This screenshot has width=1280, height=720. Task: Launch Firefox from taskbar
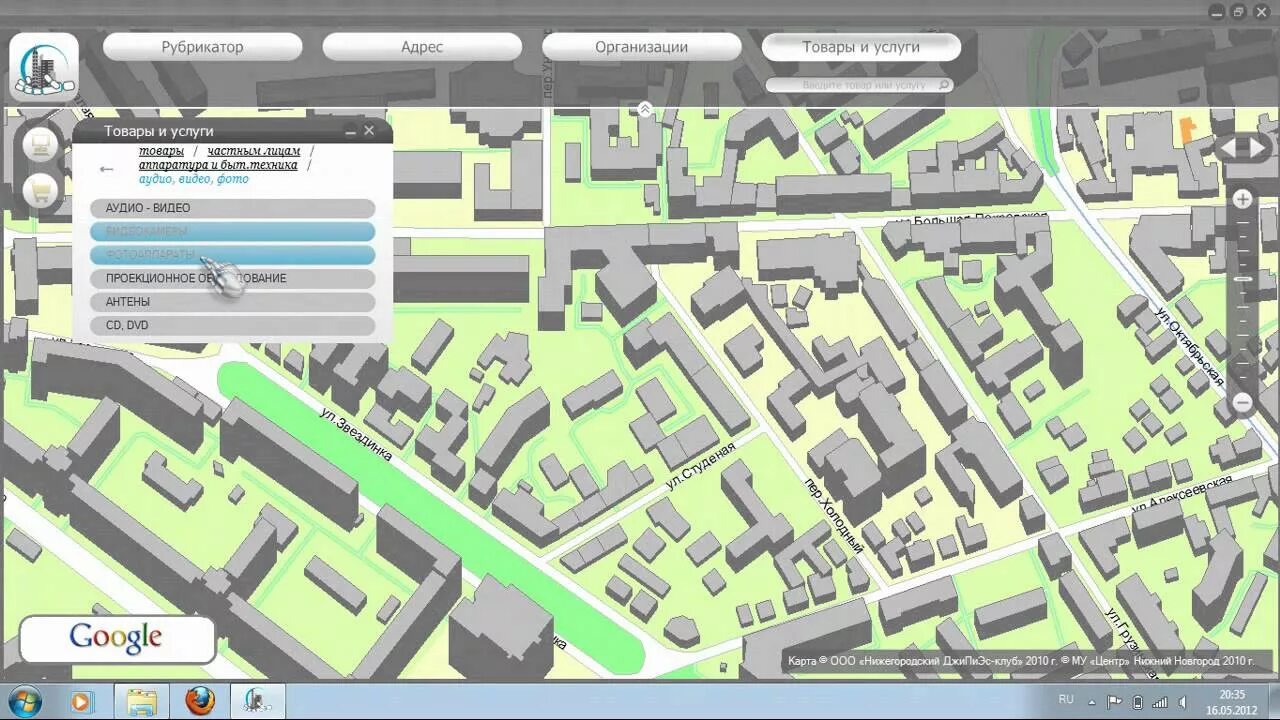pyautogui.click(x=199, y=701)
